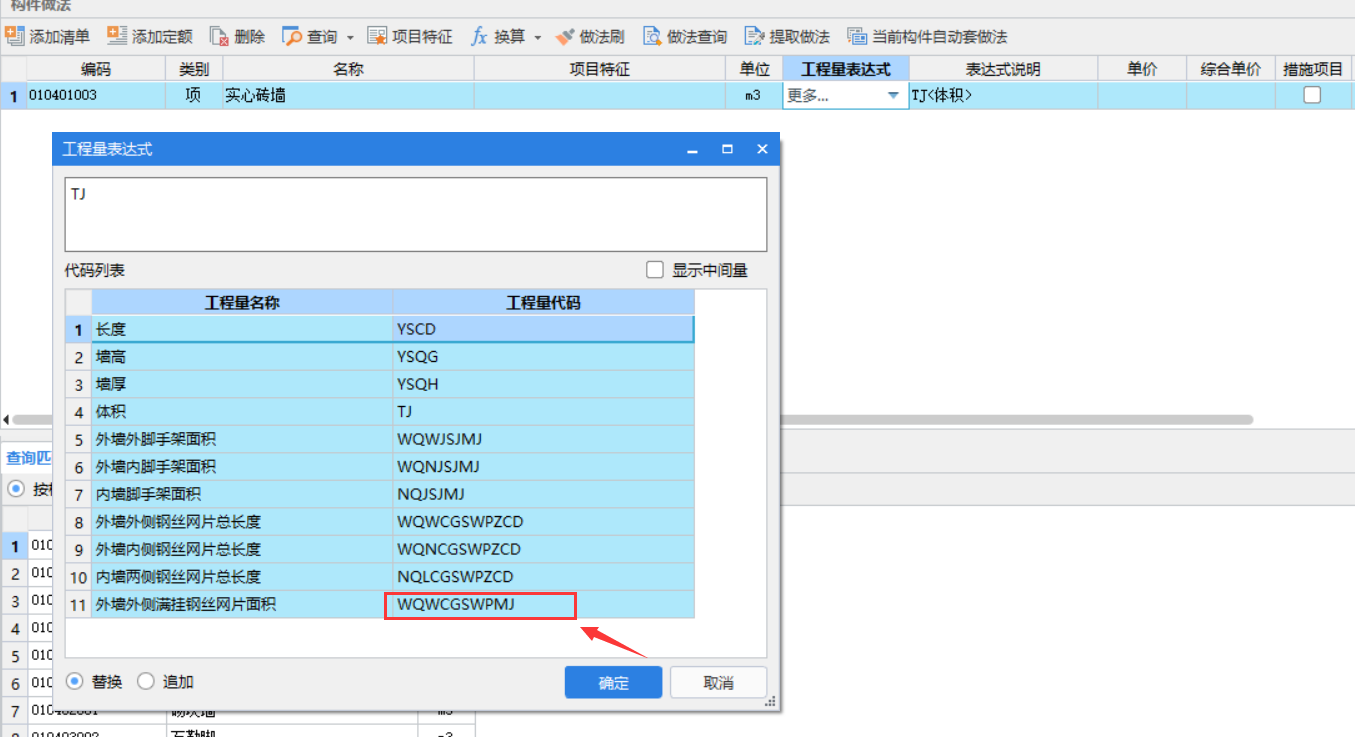Click the 做法查询 toolbar icon
Image resolution: width=1355 pixels, height=737 pixels.
(652, 37)
